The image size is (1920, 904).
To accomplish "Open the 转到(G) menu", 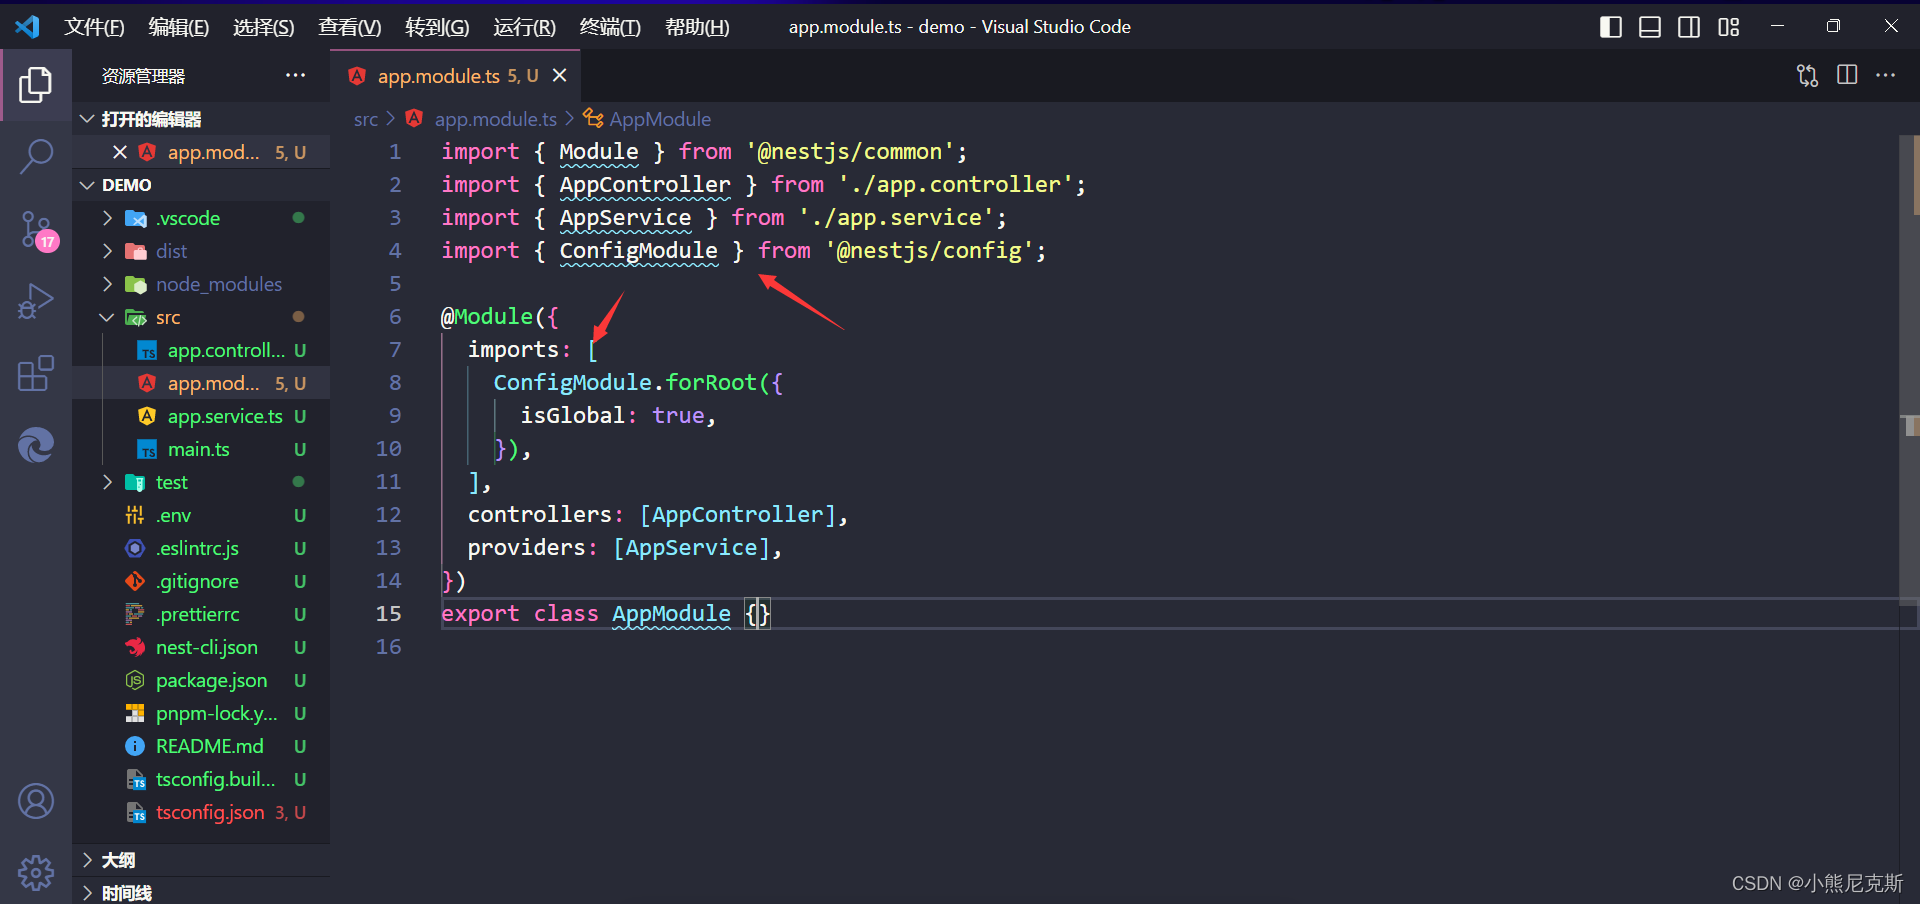I will [437, 27].
